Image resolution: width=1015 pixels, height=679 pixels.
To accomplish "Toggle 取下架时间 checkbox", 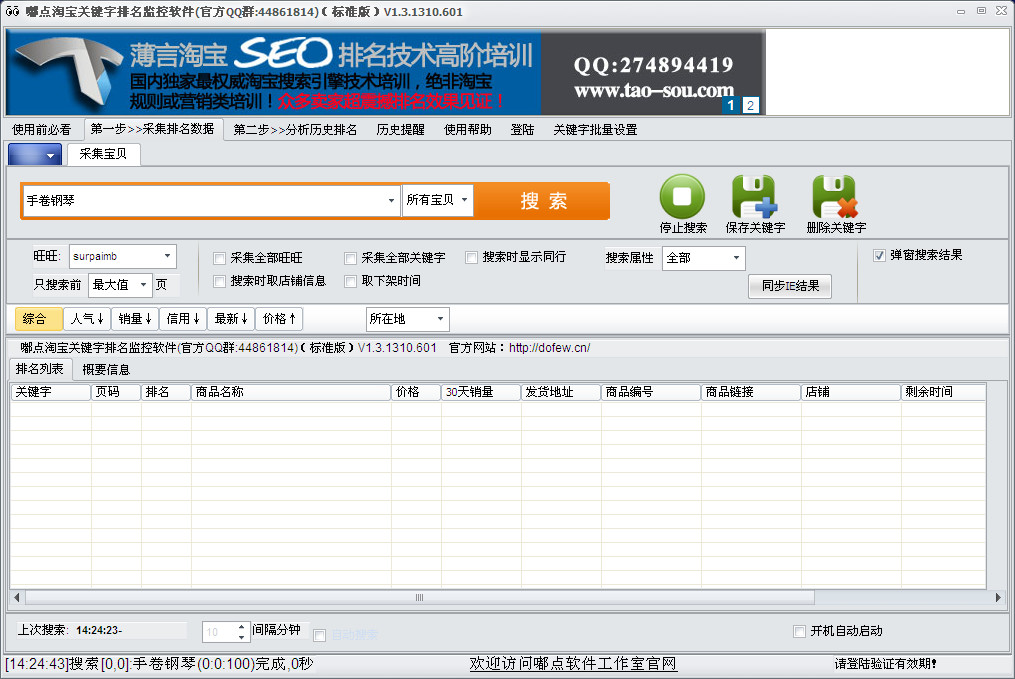I will click(x=350, y=281).
